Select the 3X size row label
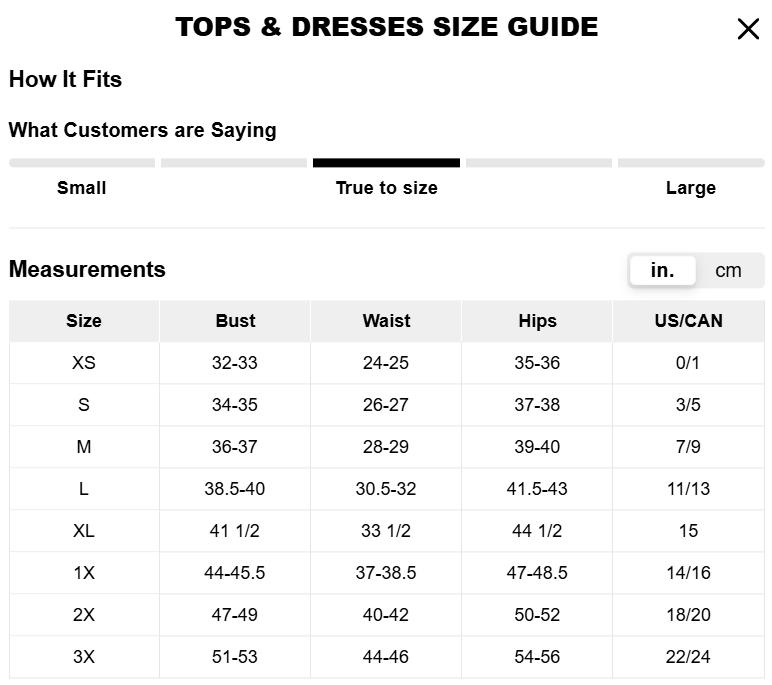The height and width of the screenshot is (685, 772). coord(84,657)
